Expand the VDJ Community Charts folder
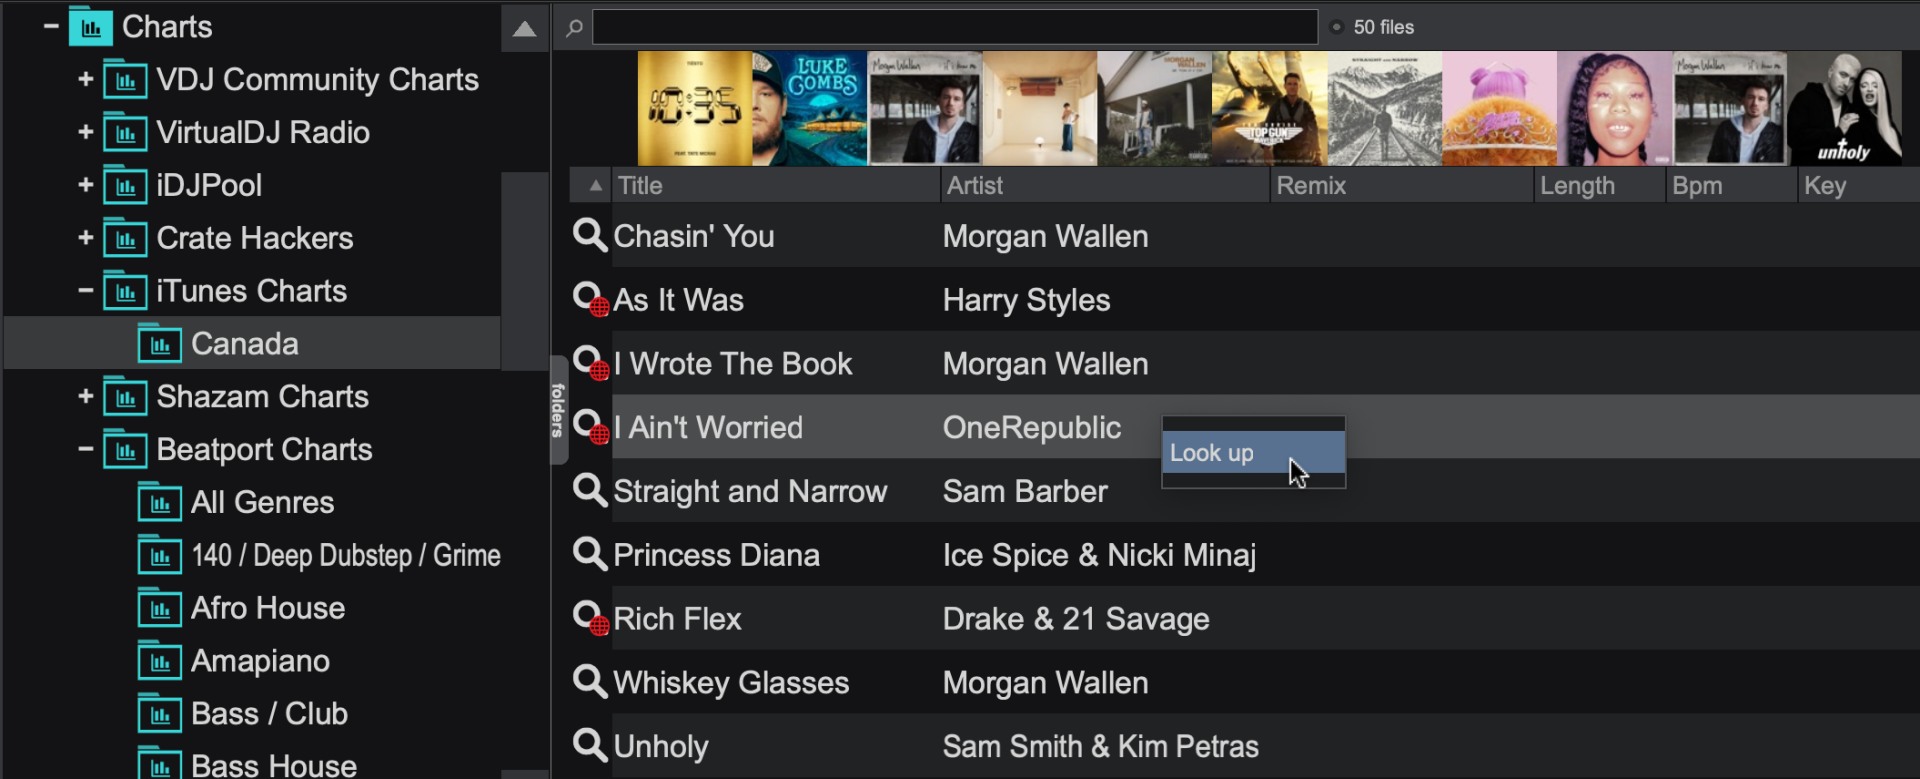Image resolution: width=1920 pixels, height=779 pixels. (x=86, y=79)
